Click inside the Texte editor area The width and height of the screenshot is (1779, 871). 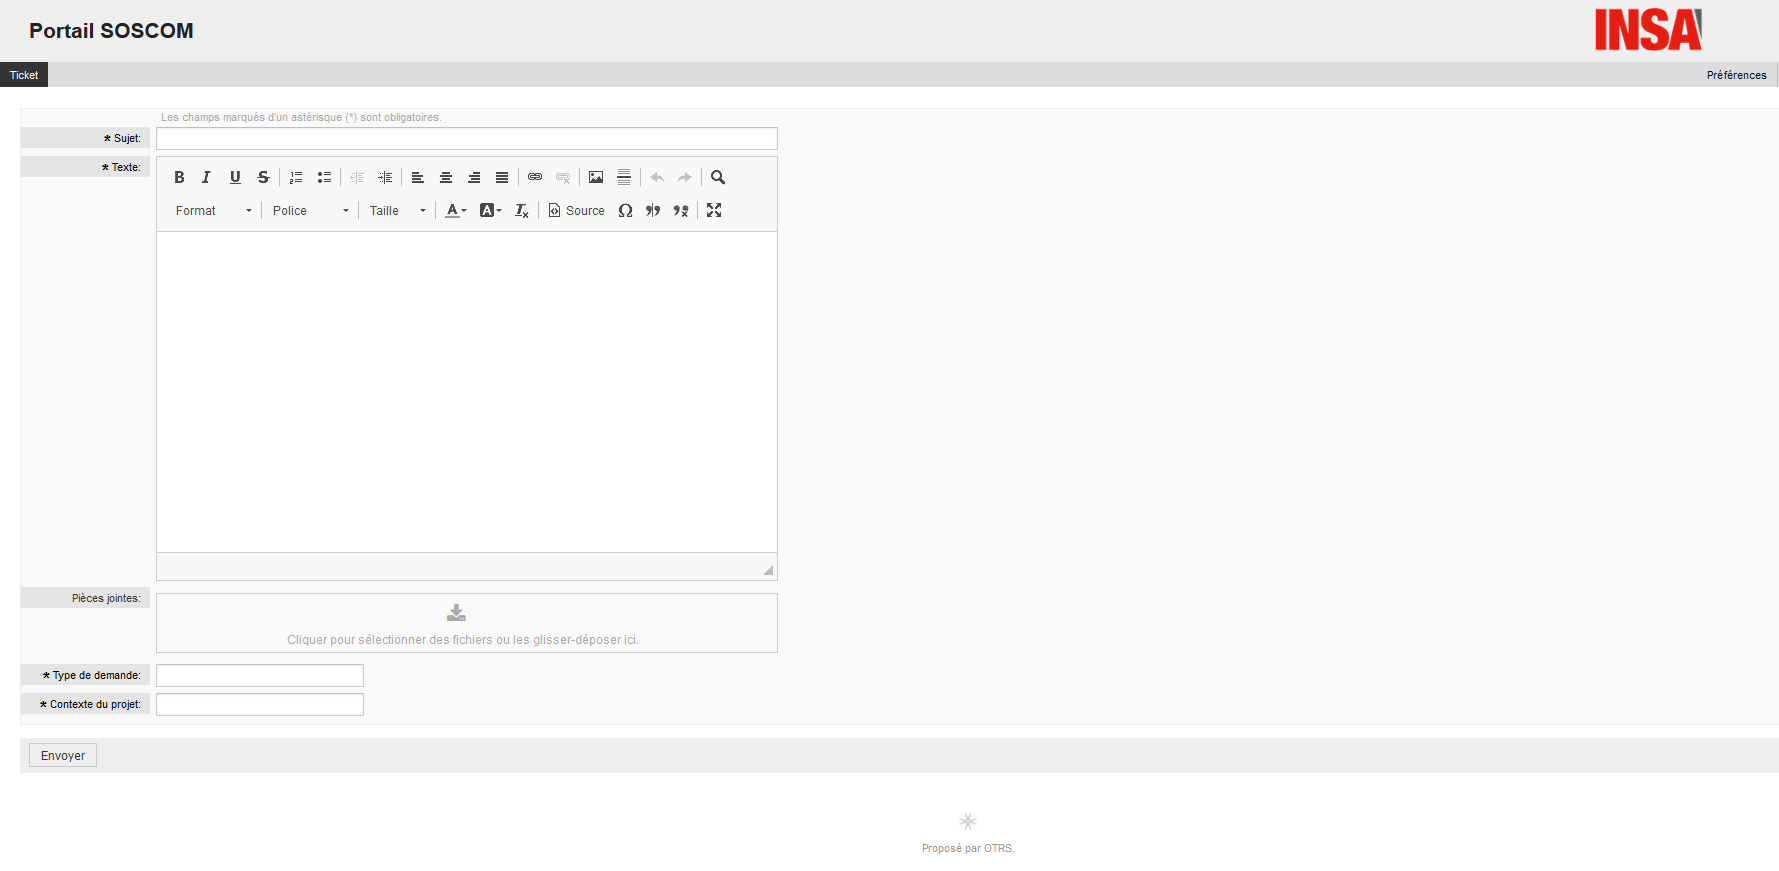467,392
